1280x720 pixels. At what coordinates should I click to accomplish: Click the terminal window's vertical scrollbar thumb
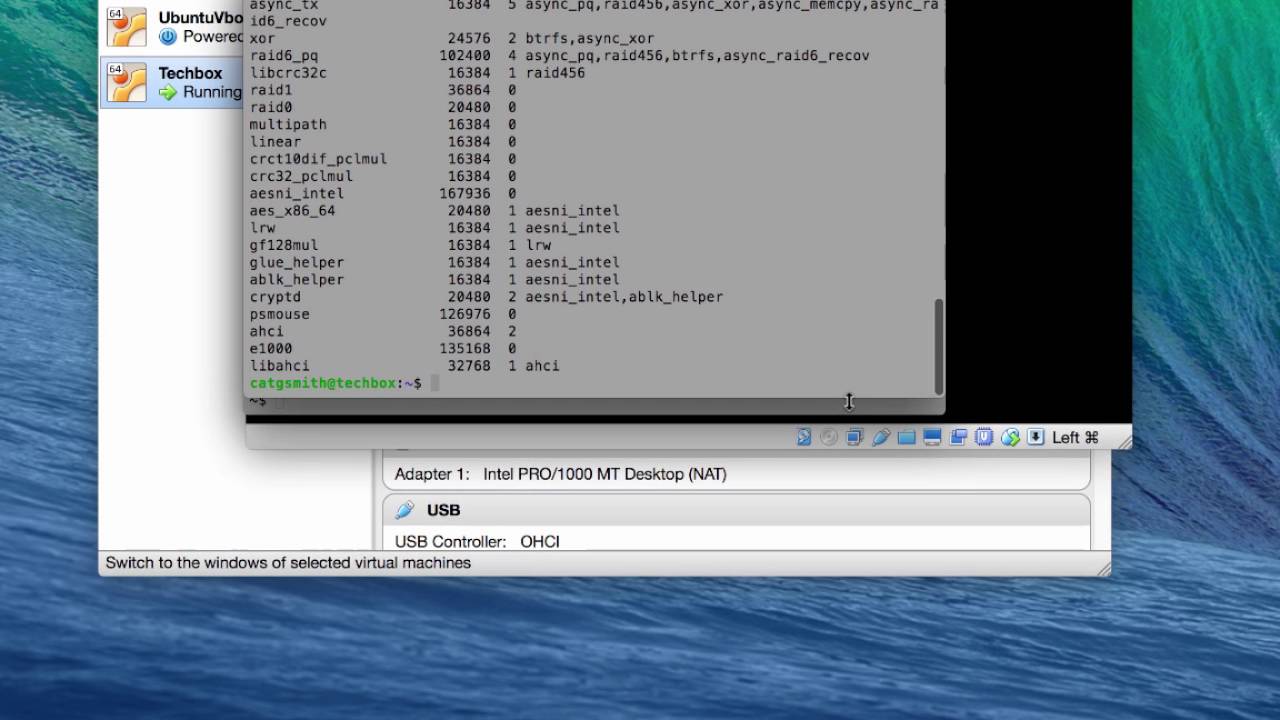tap(938, 346)
